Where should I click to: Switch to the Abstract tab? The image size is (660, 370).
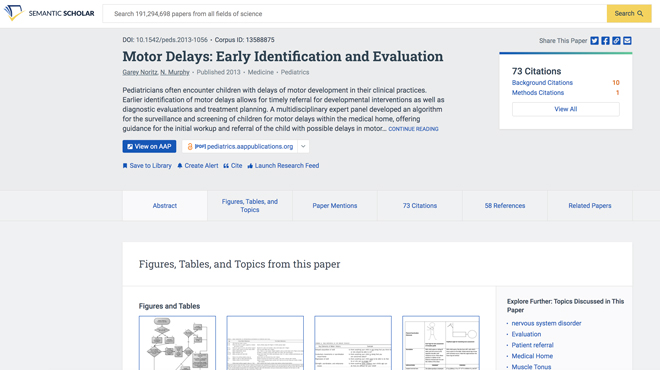click(x=165, y=205)
